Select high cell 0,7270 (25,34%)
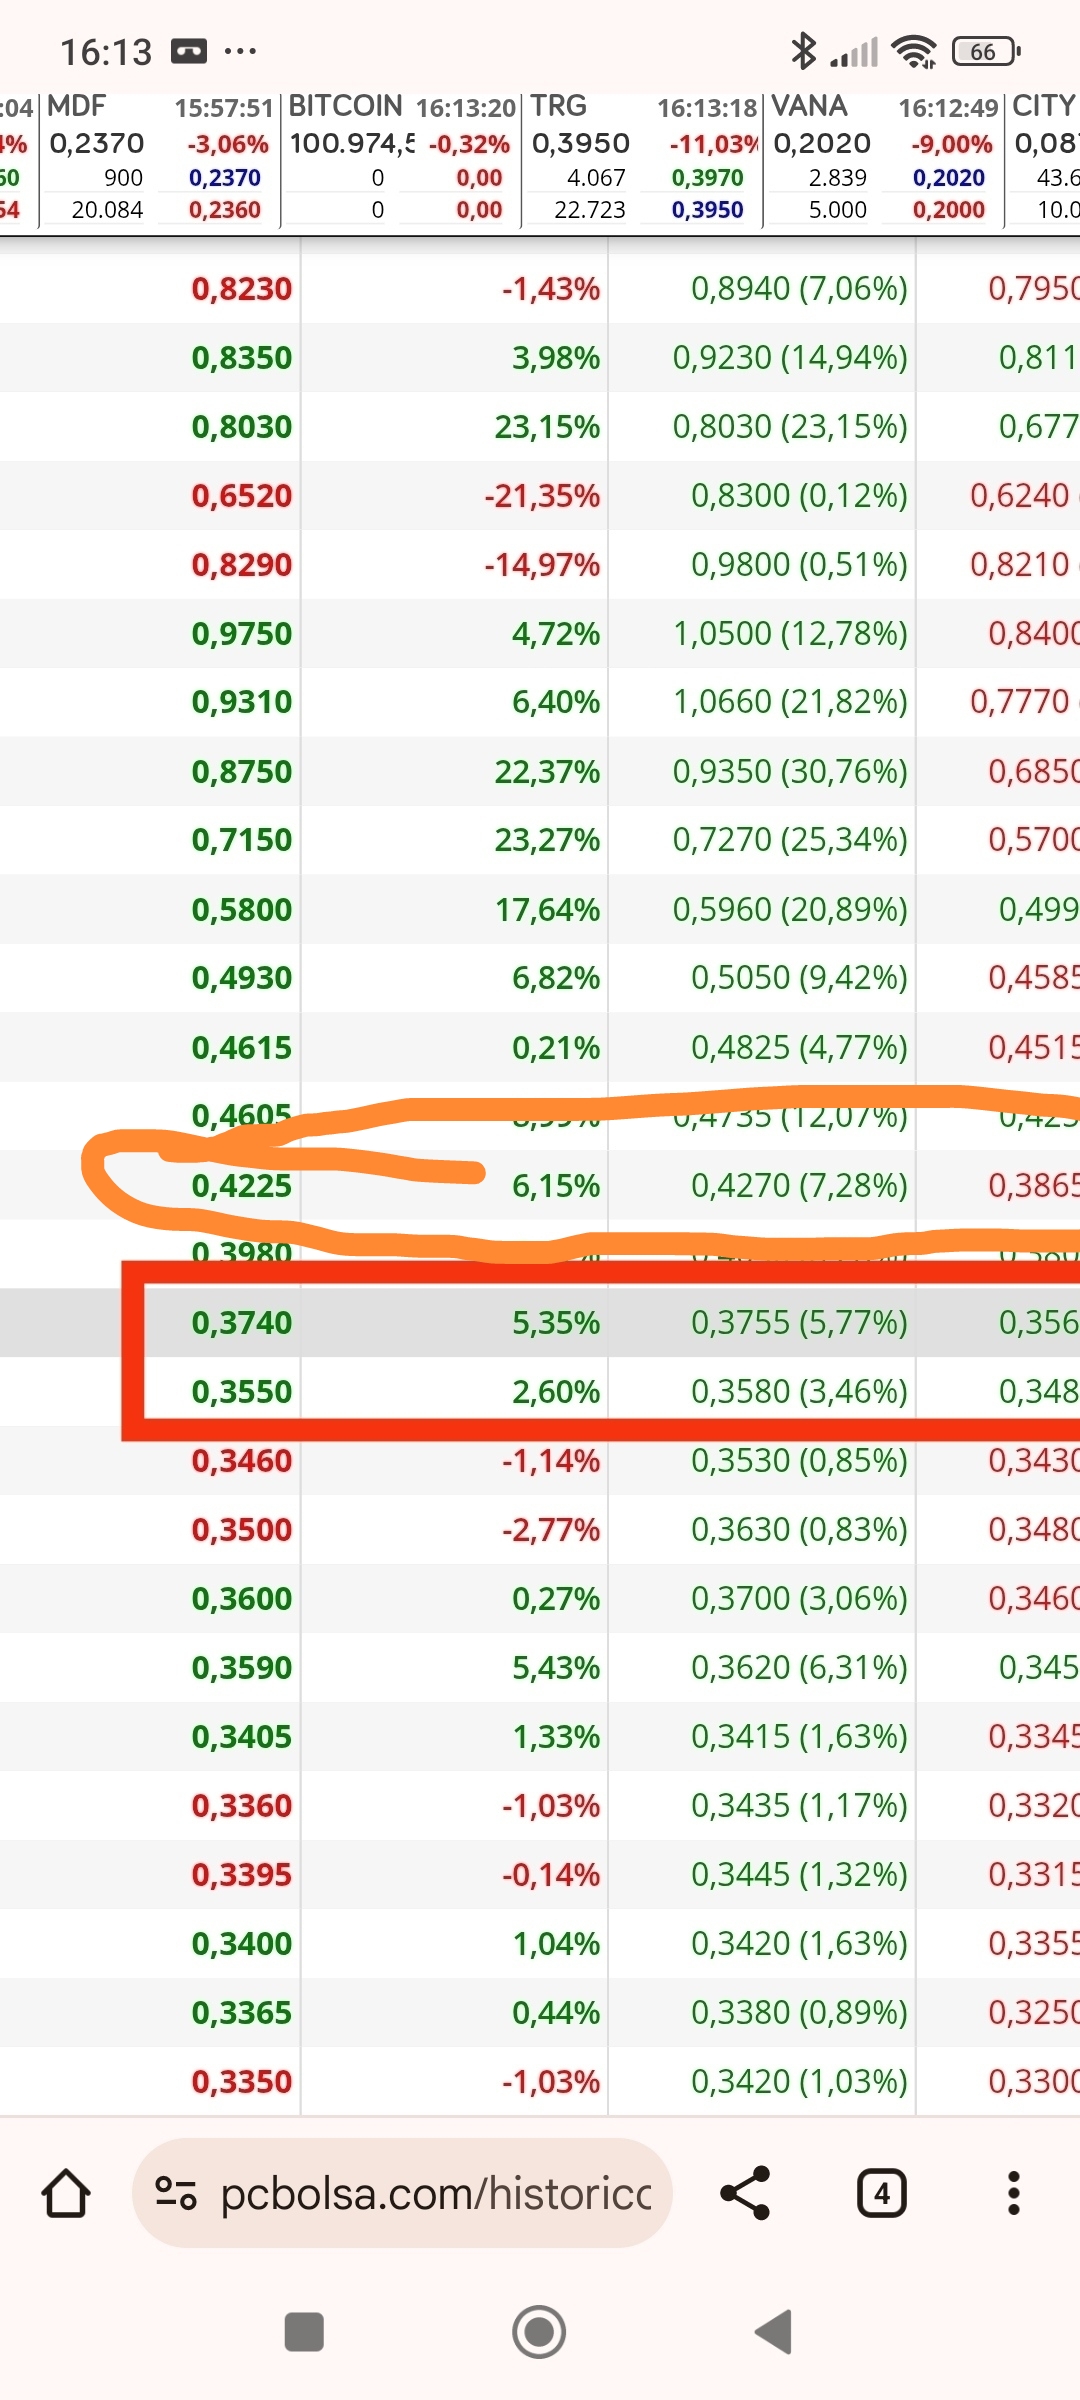1080x2400 pixels. pos(790,840)
